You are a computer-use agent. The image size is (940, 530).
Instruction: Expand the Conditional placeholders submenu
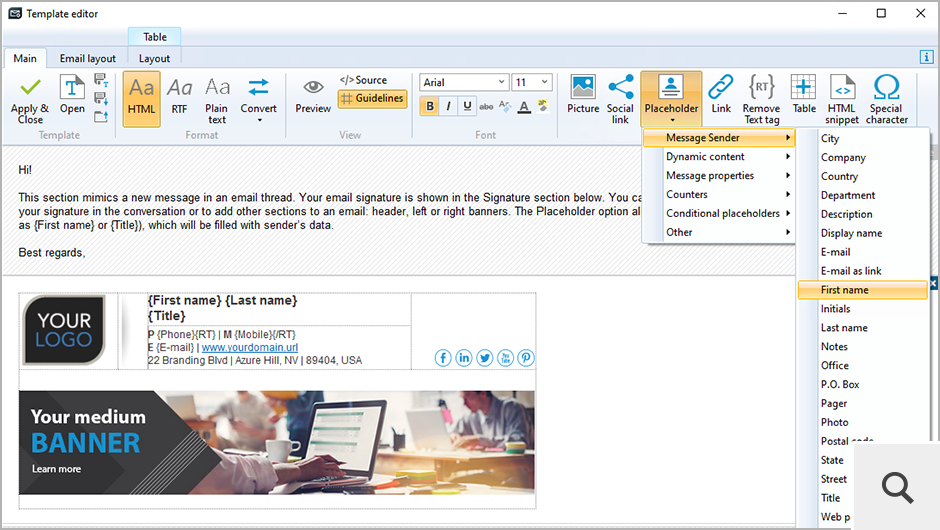[x=719, y=213]
